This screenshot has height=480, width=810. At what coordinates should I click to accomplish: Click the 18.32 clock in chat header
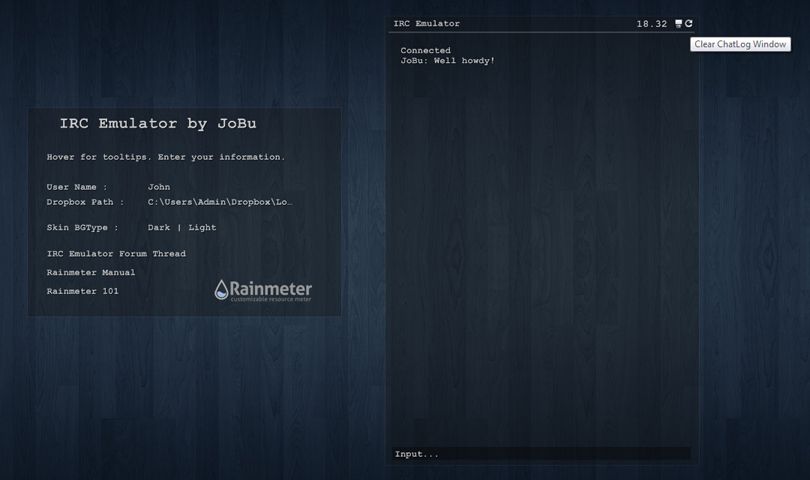click(651, 24)
